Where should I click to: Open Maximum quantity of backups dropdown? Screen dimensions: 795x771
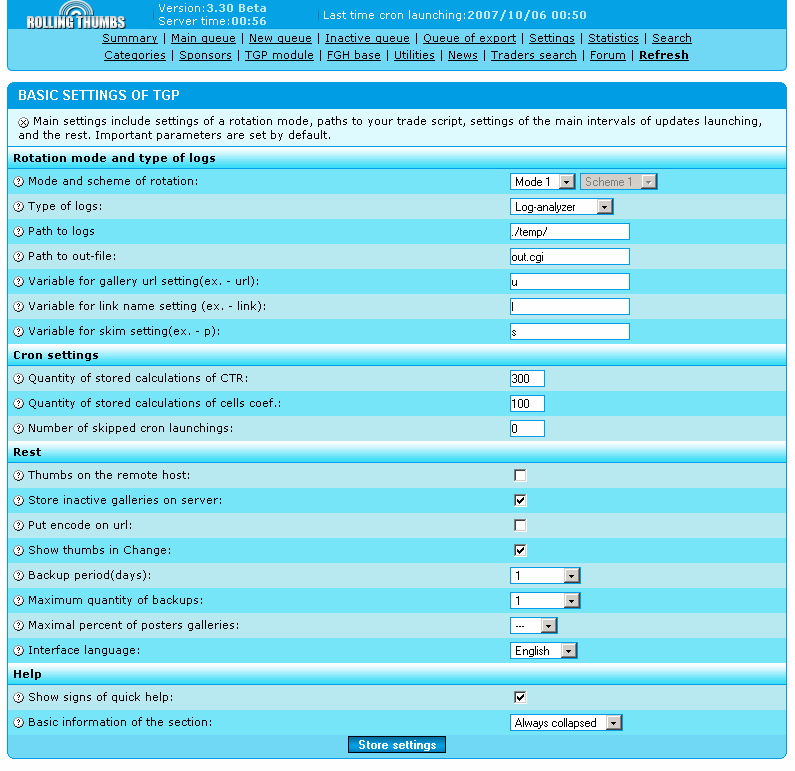545,601
